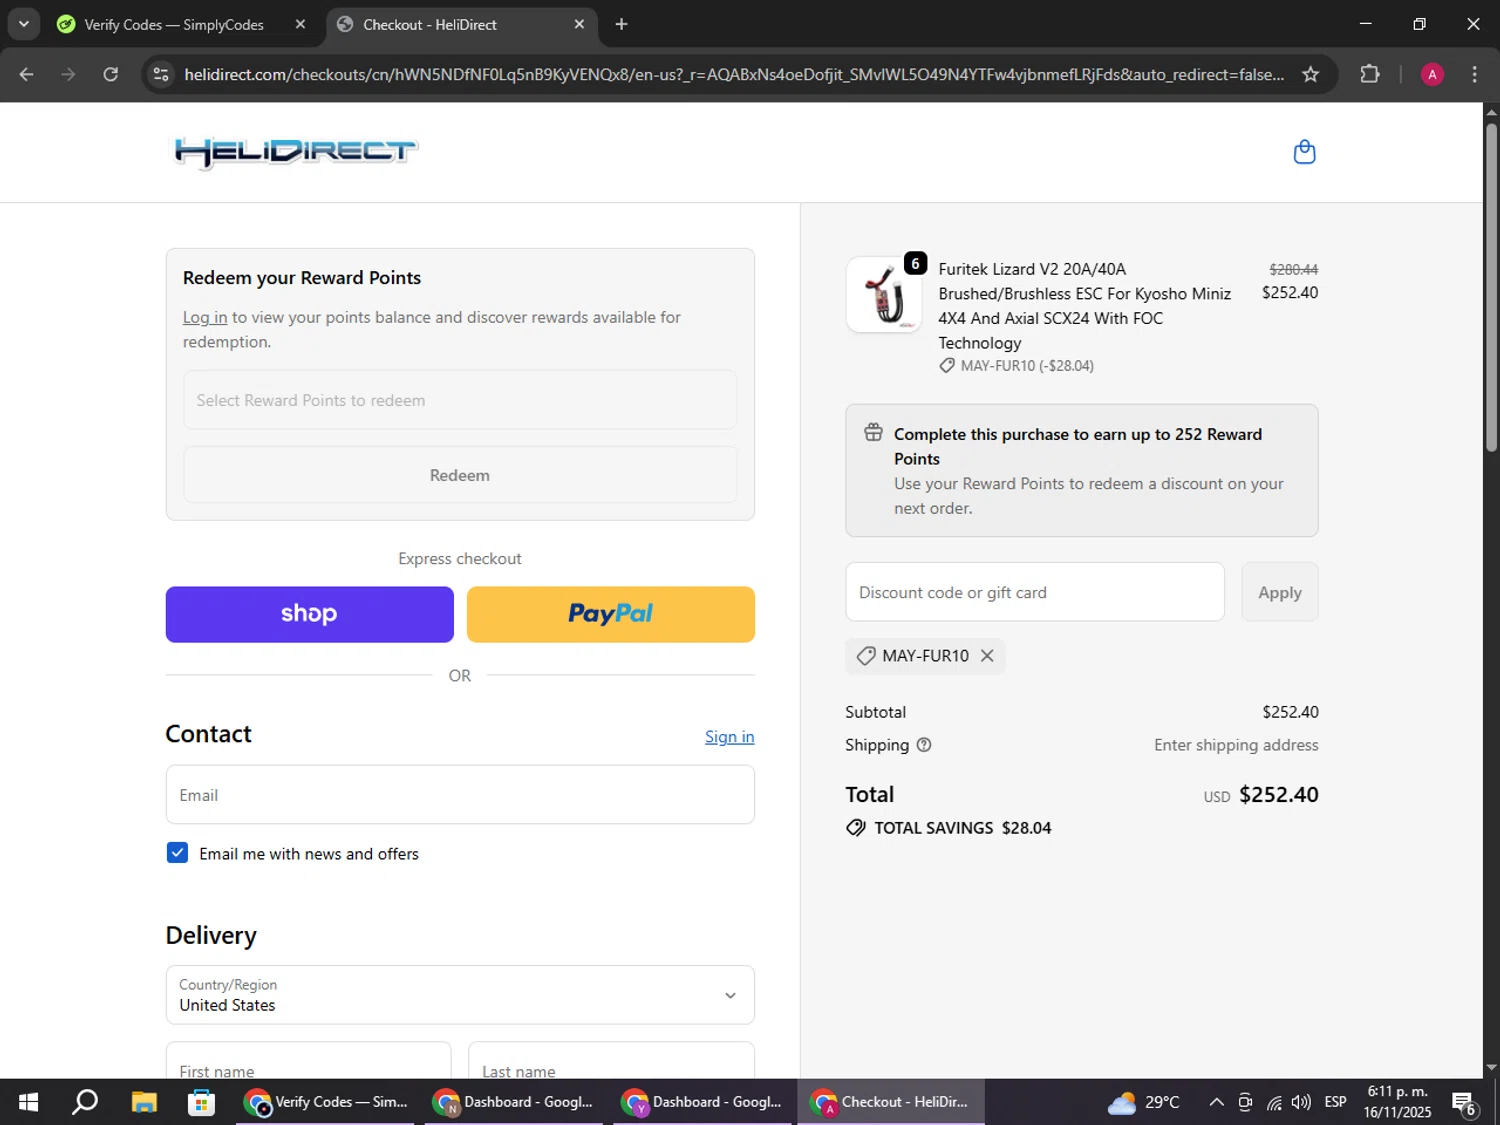
Task: Go back to the previous page
Action: tap(27, 74)
